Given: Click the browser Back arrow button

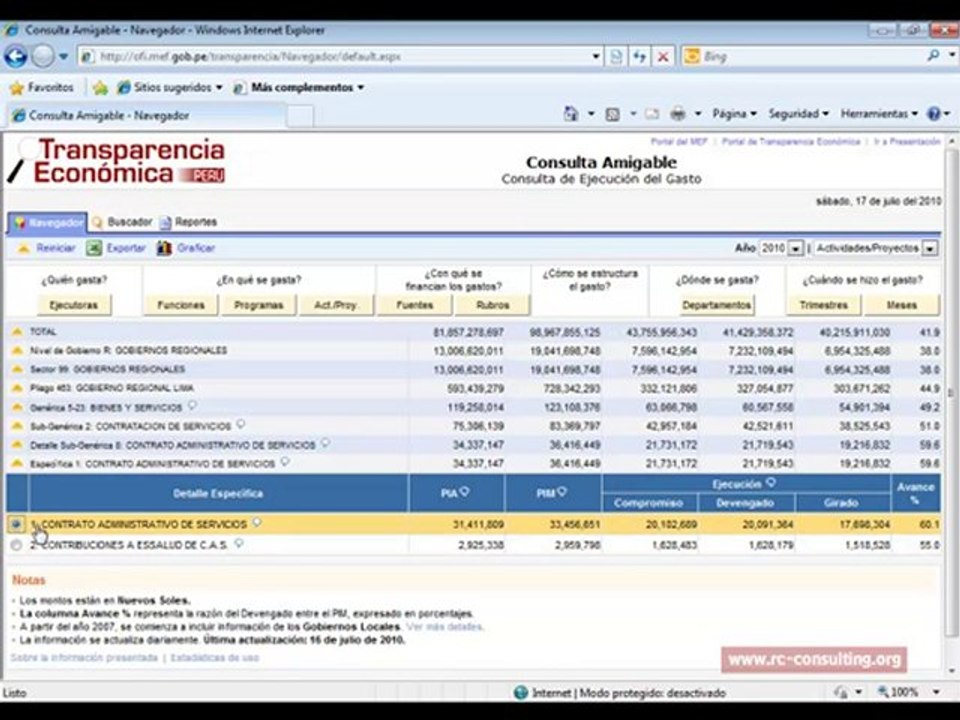Looking at the screenshot, I should [16, 56].
